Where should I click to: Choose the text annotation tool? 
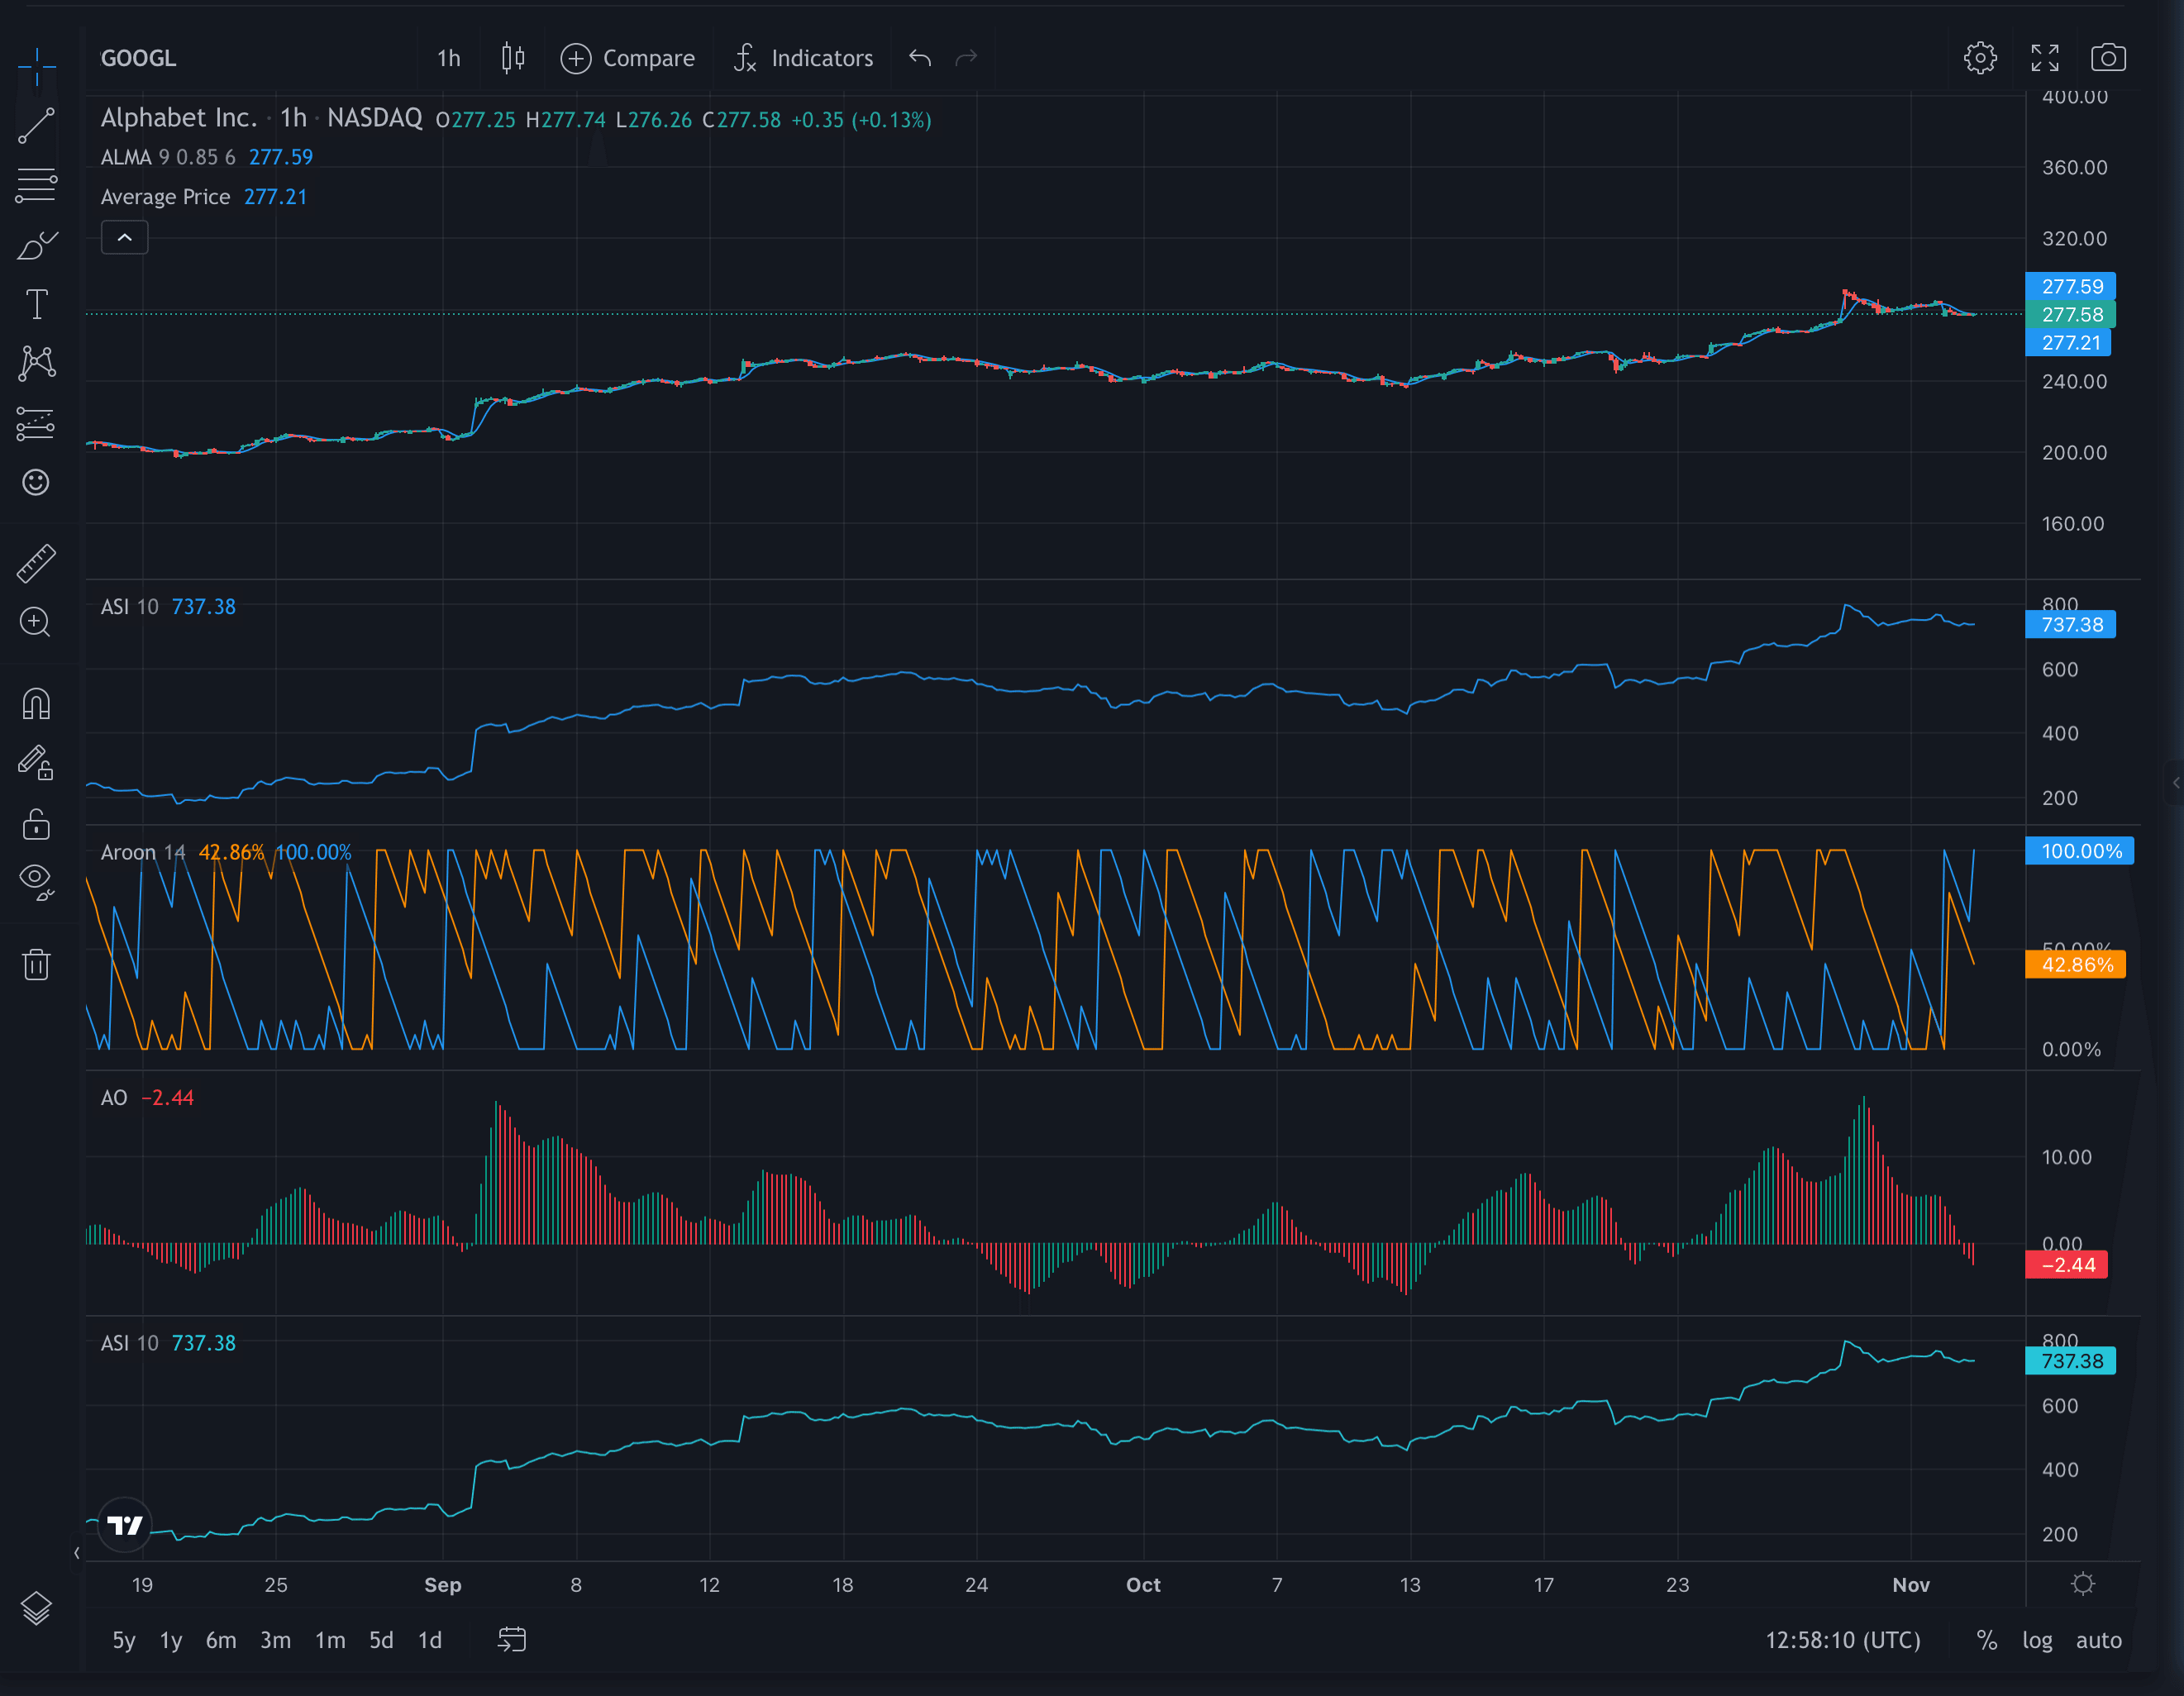coord(36,304)
